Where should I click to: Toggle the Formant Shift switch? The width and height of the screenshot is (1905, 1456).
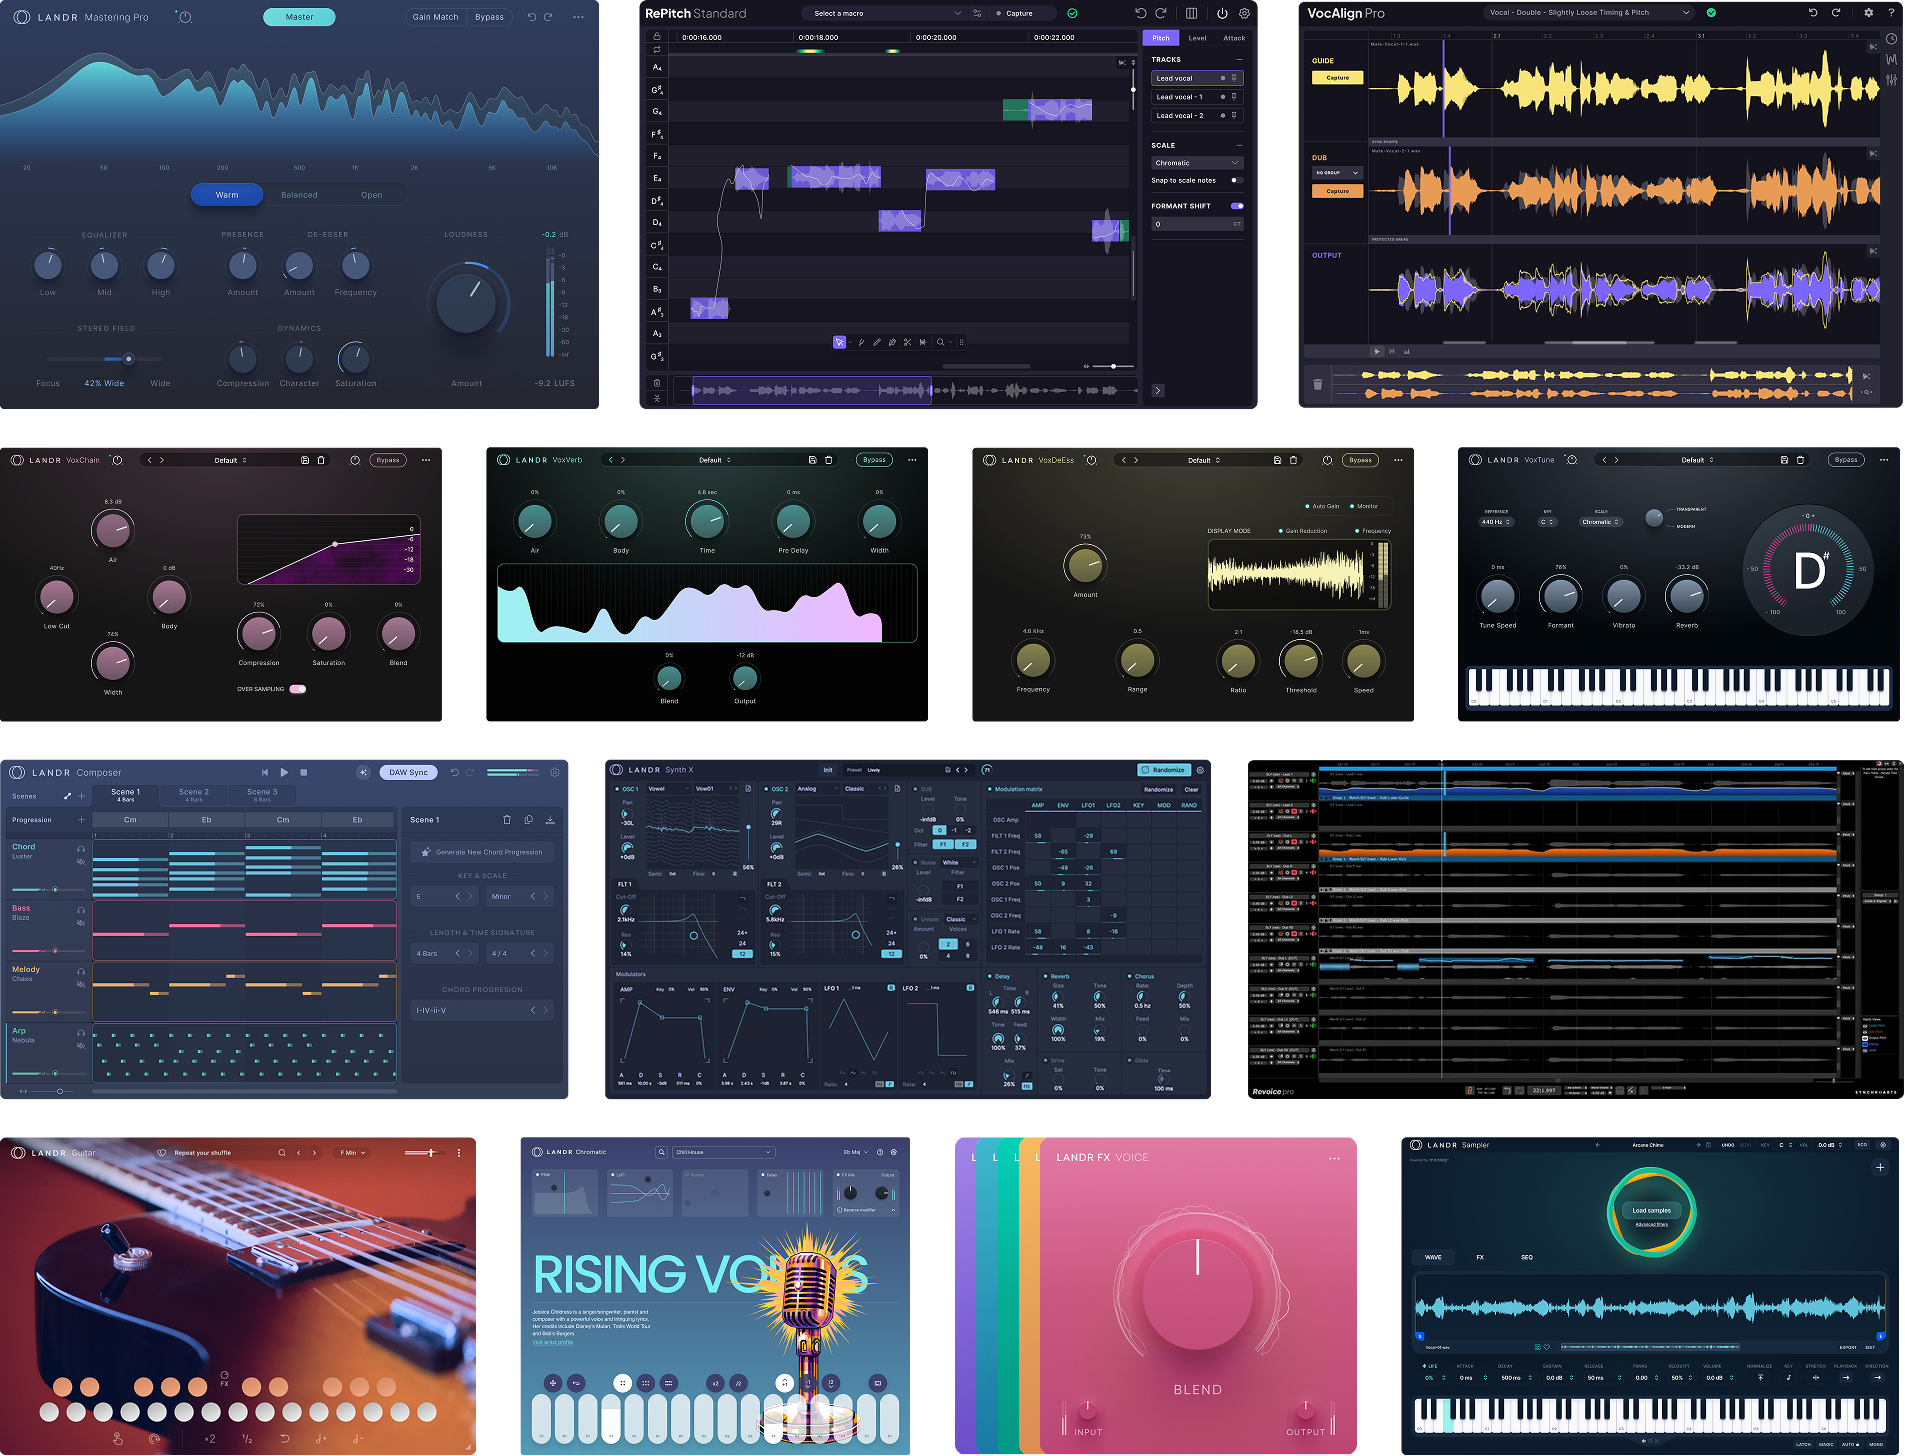1237,206
